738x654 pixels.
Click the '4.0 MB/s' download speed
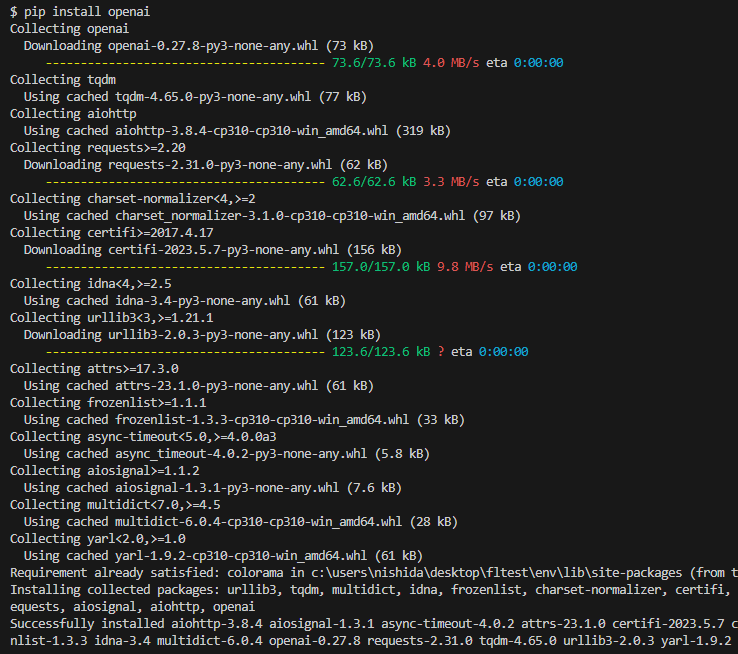[451, 63]
